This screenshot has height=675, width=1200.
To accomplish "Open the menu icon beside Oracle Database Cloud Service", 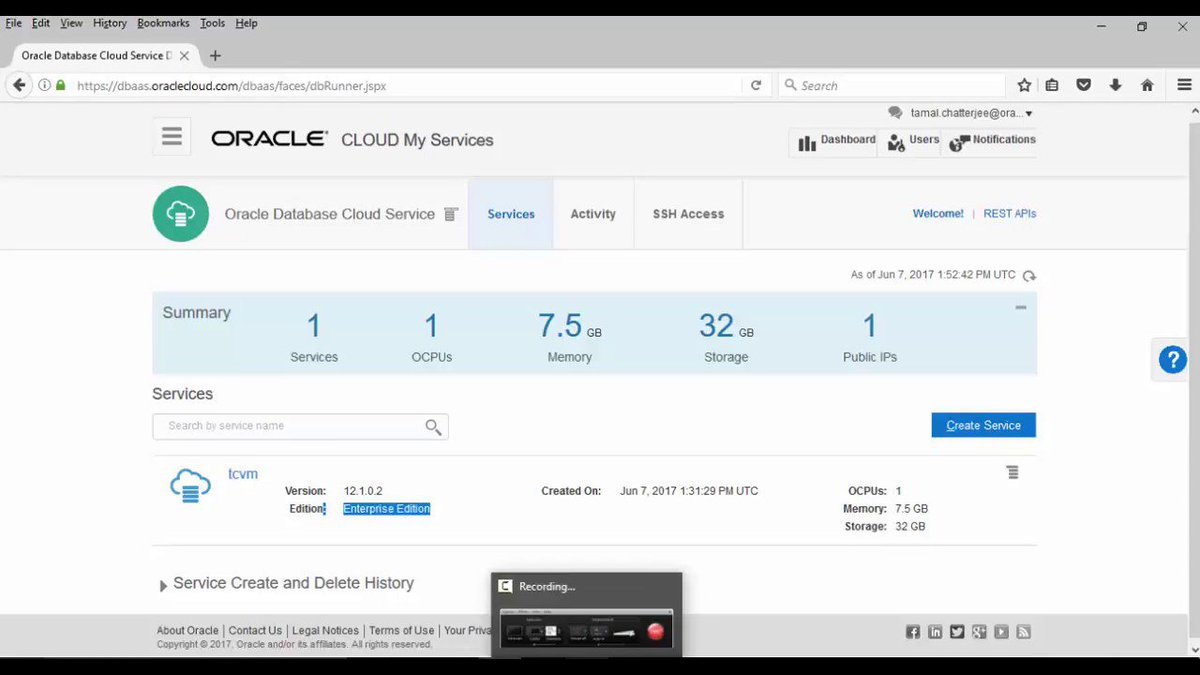I will [451, 214].
